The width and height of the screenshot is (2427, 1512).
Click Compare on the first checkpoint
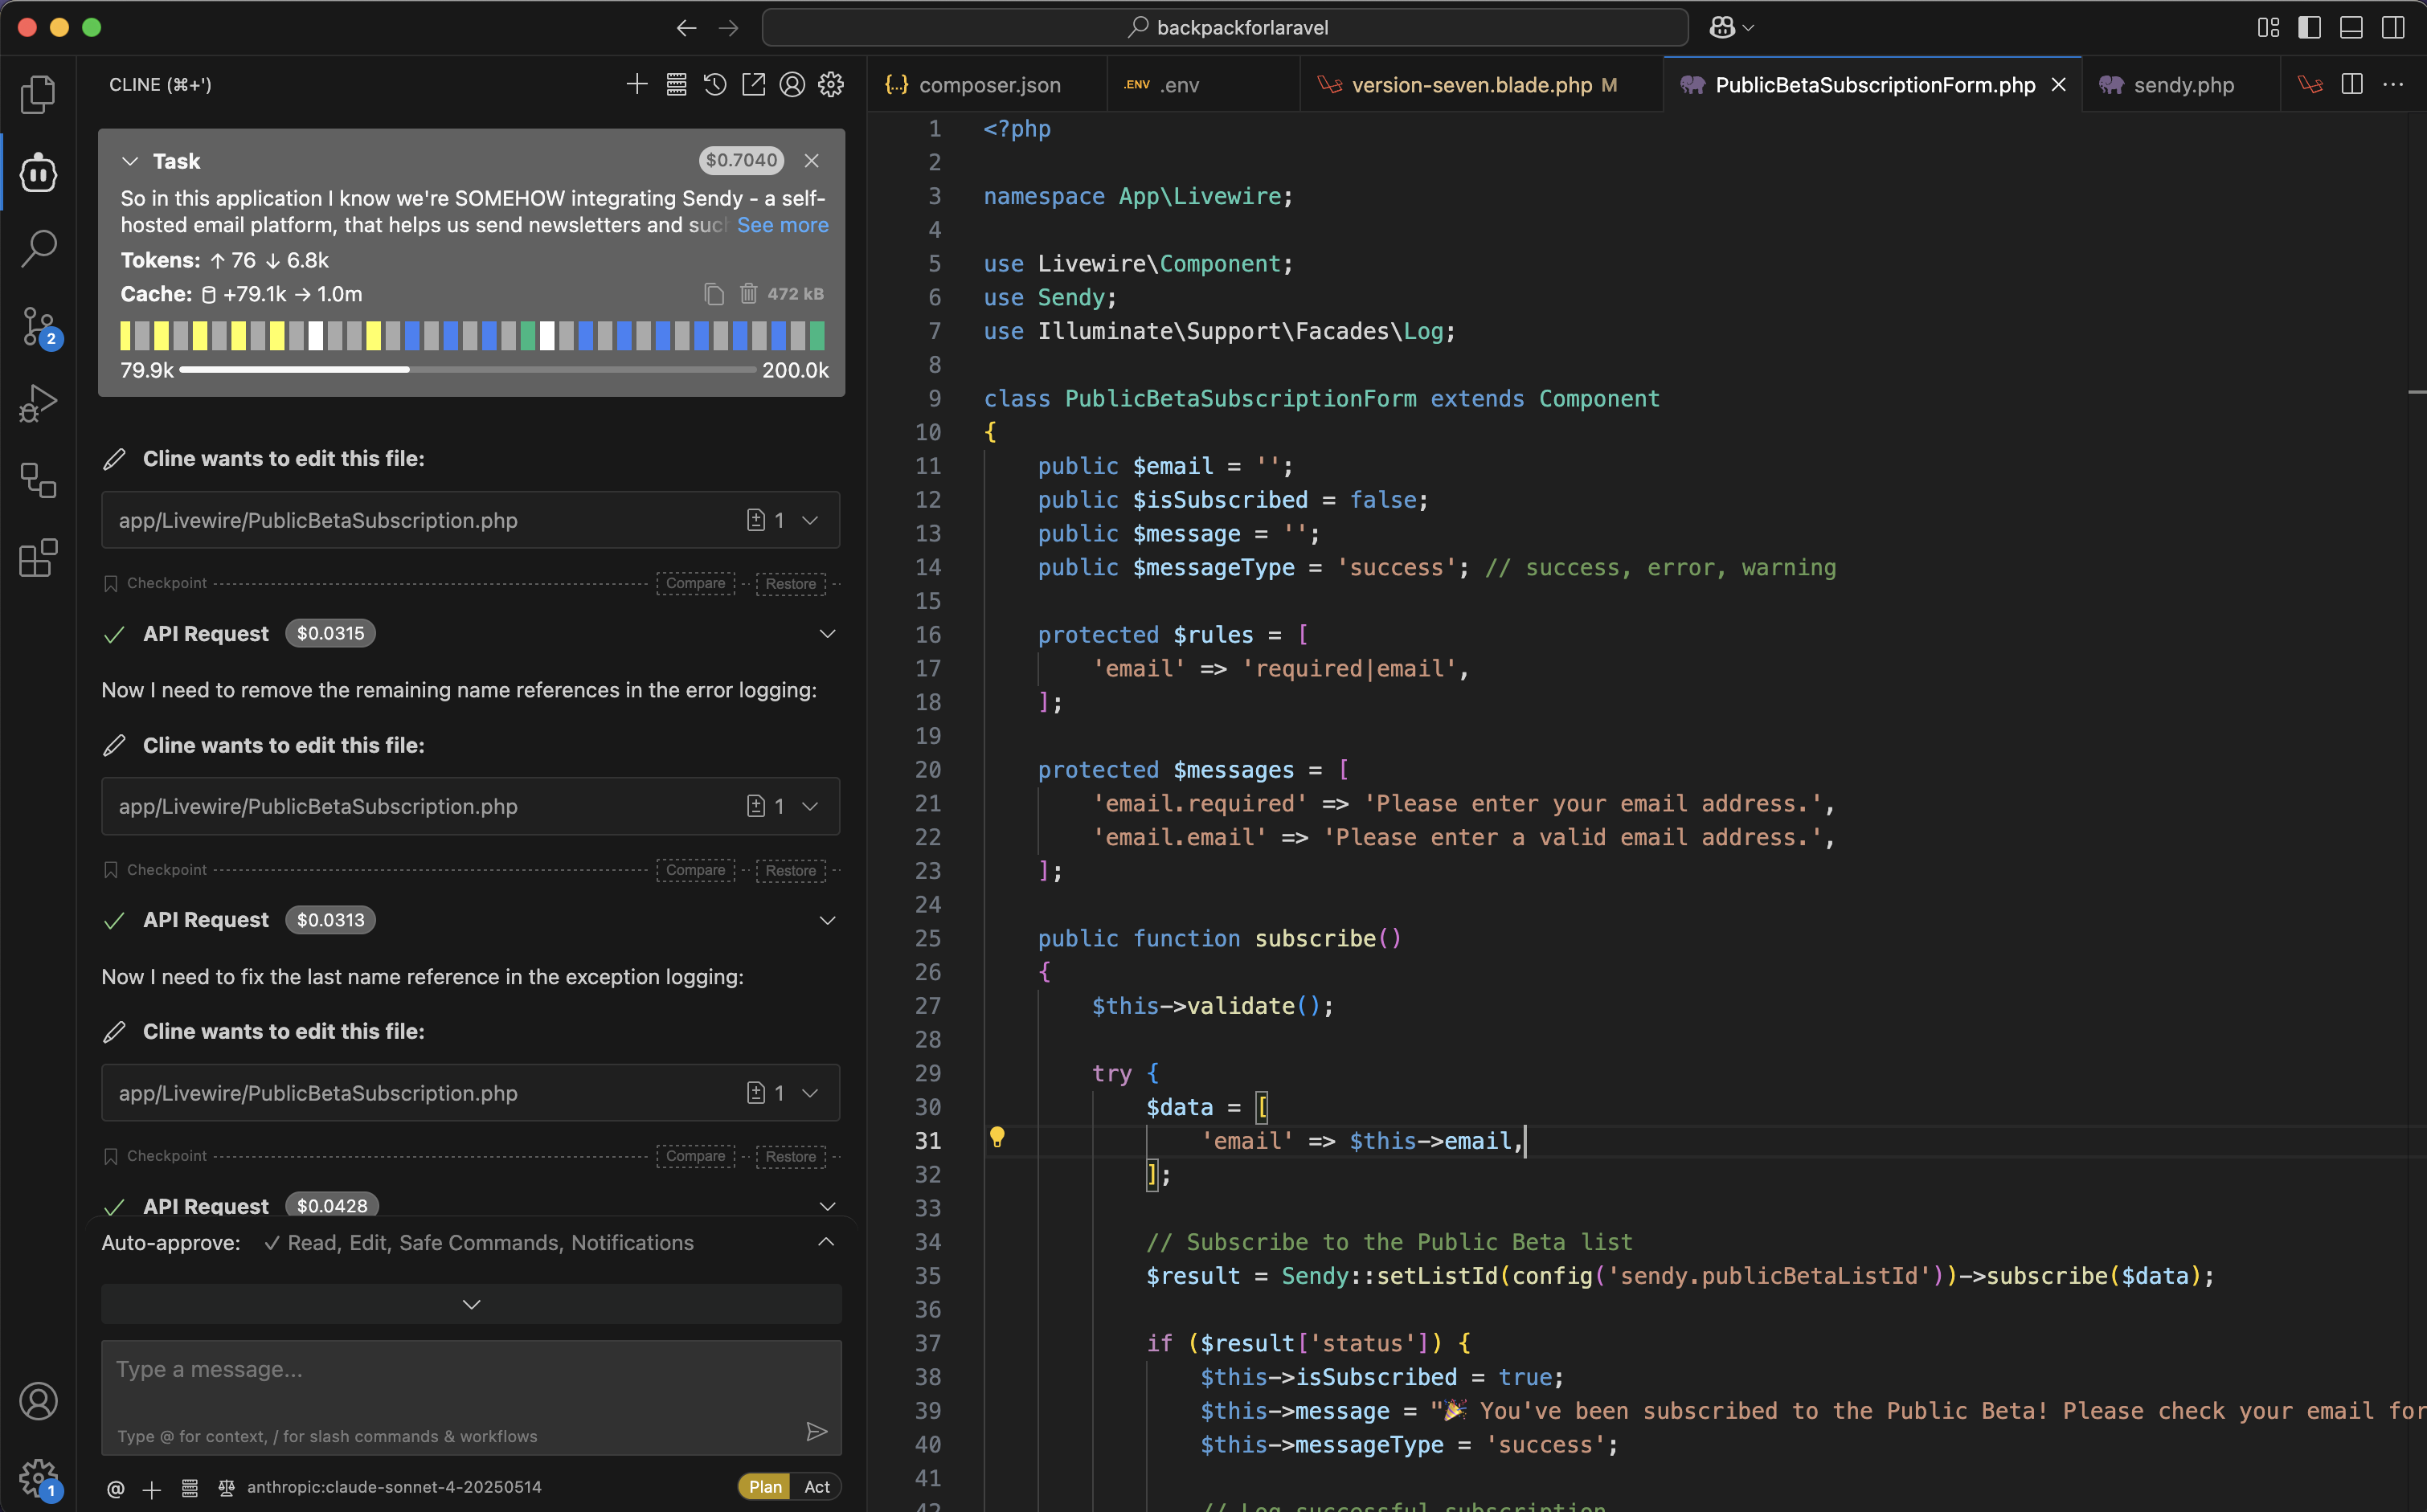pos(695,583)
